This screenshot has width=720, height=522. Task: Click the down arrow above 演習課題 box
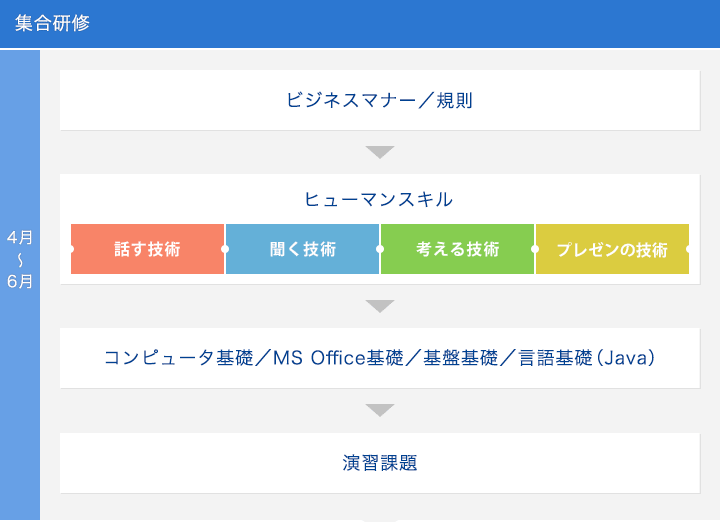[x=380, y=410]
